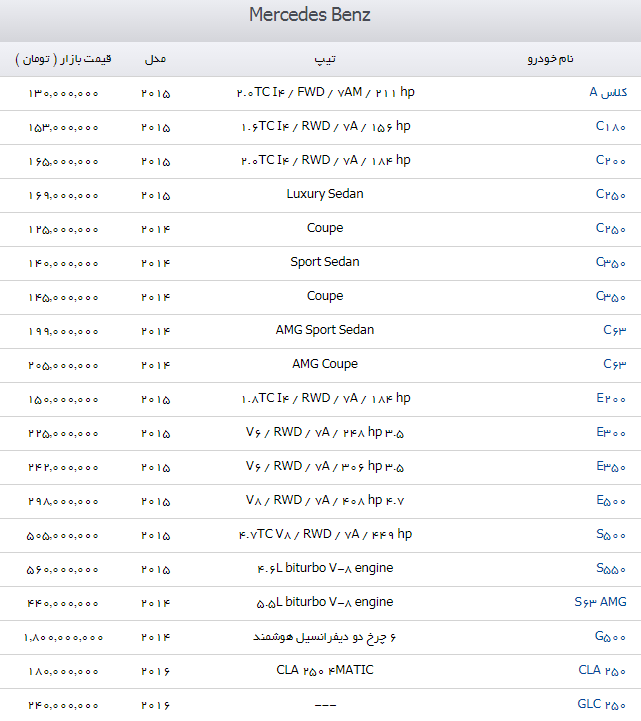Open the S۵۵۰ model link

click(x=611, y=569)
